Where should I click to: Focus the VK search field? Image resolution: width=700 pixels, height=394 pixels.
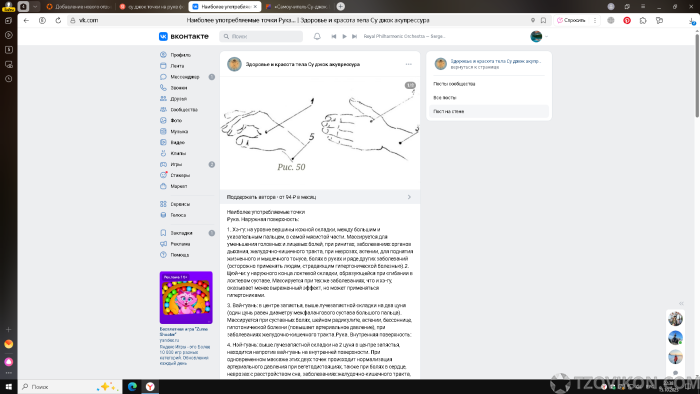(261, 36)
